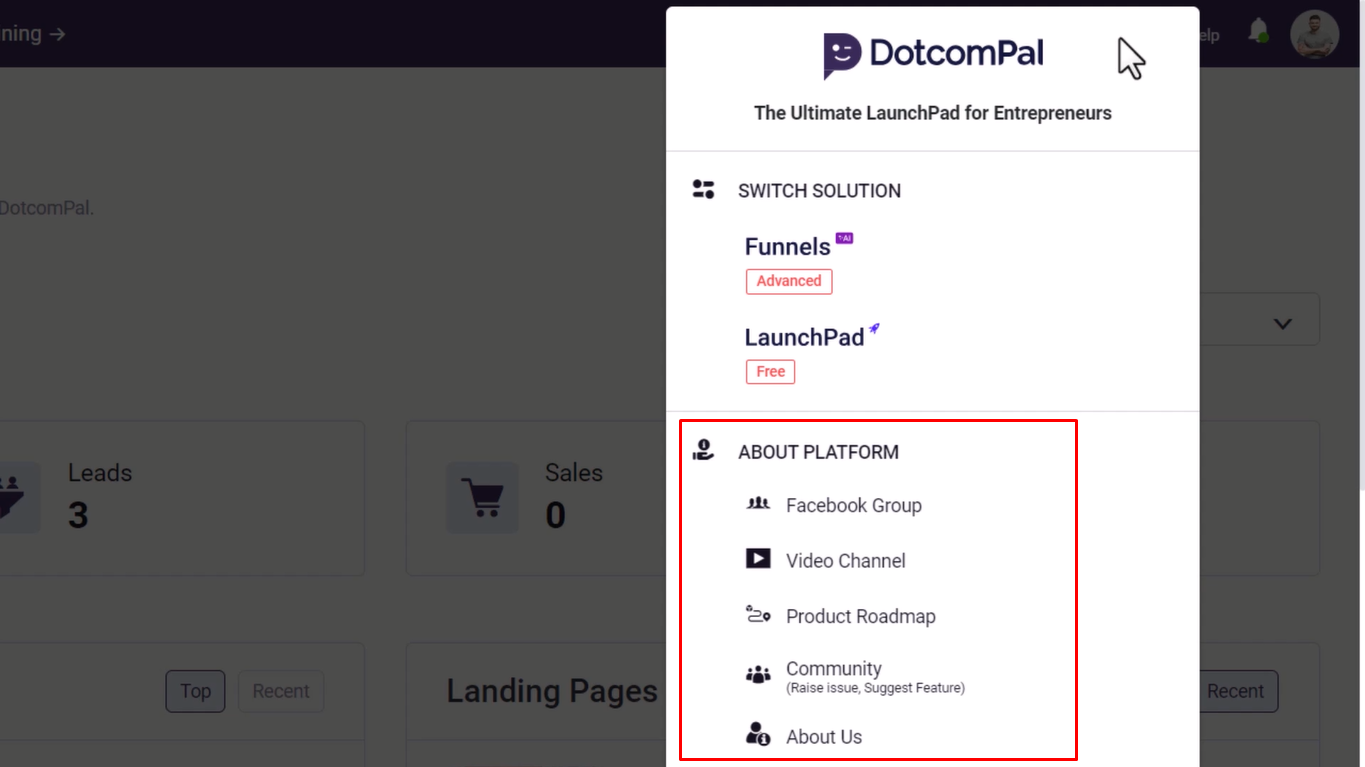Click the Facebook Group people icon
Screen dimensions: 1365x767
758,504
